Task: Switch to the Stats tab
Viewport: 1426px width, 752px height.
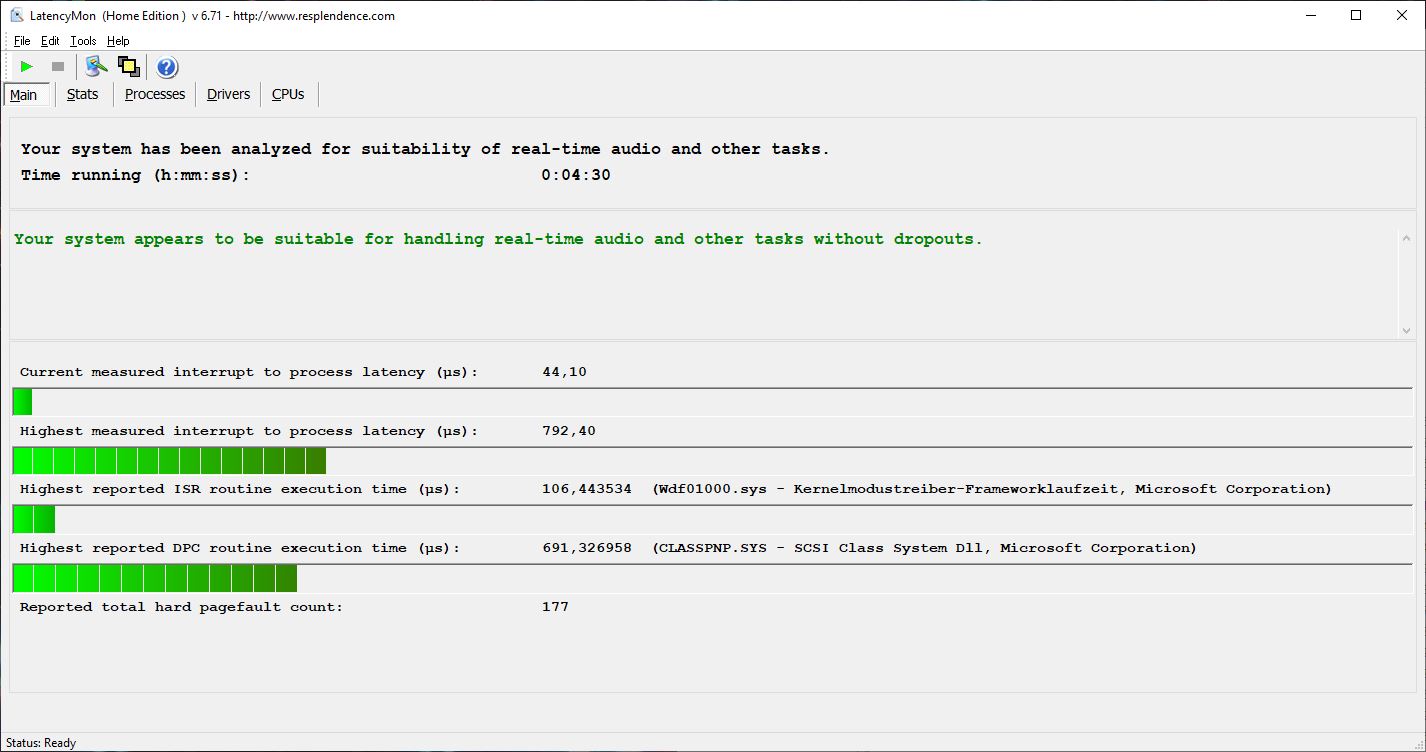Action: point(83,94)
